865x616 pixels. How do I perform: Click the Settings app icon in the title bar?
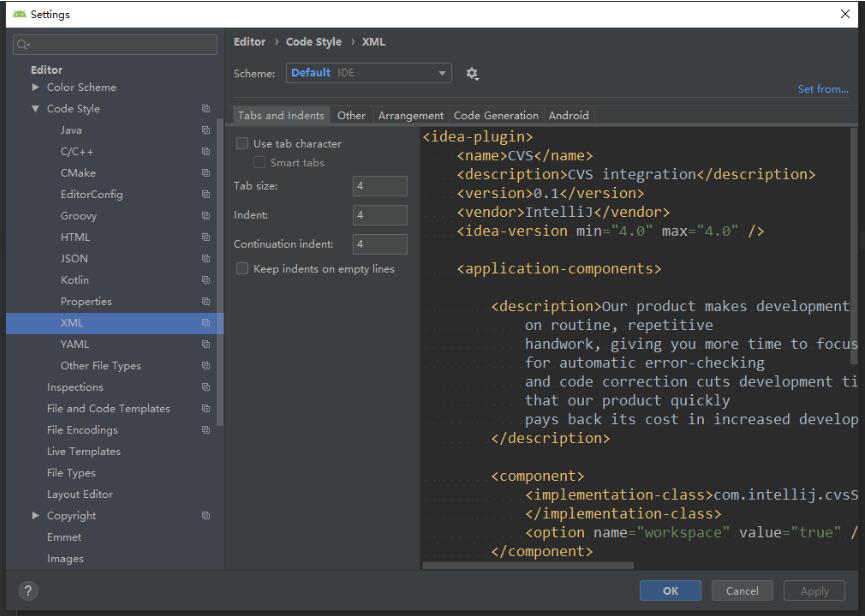pos(20,11)
